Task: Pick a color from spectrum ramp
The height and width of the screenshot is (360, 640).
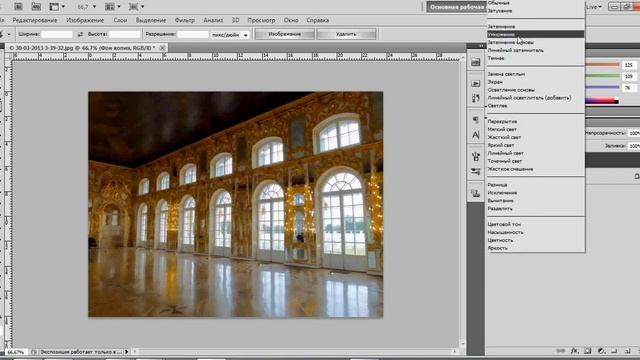Action: click(602, 100)
